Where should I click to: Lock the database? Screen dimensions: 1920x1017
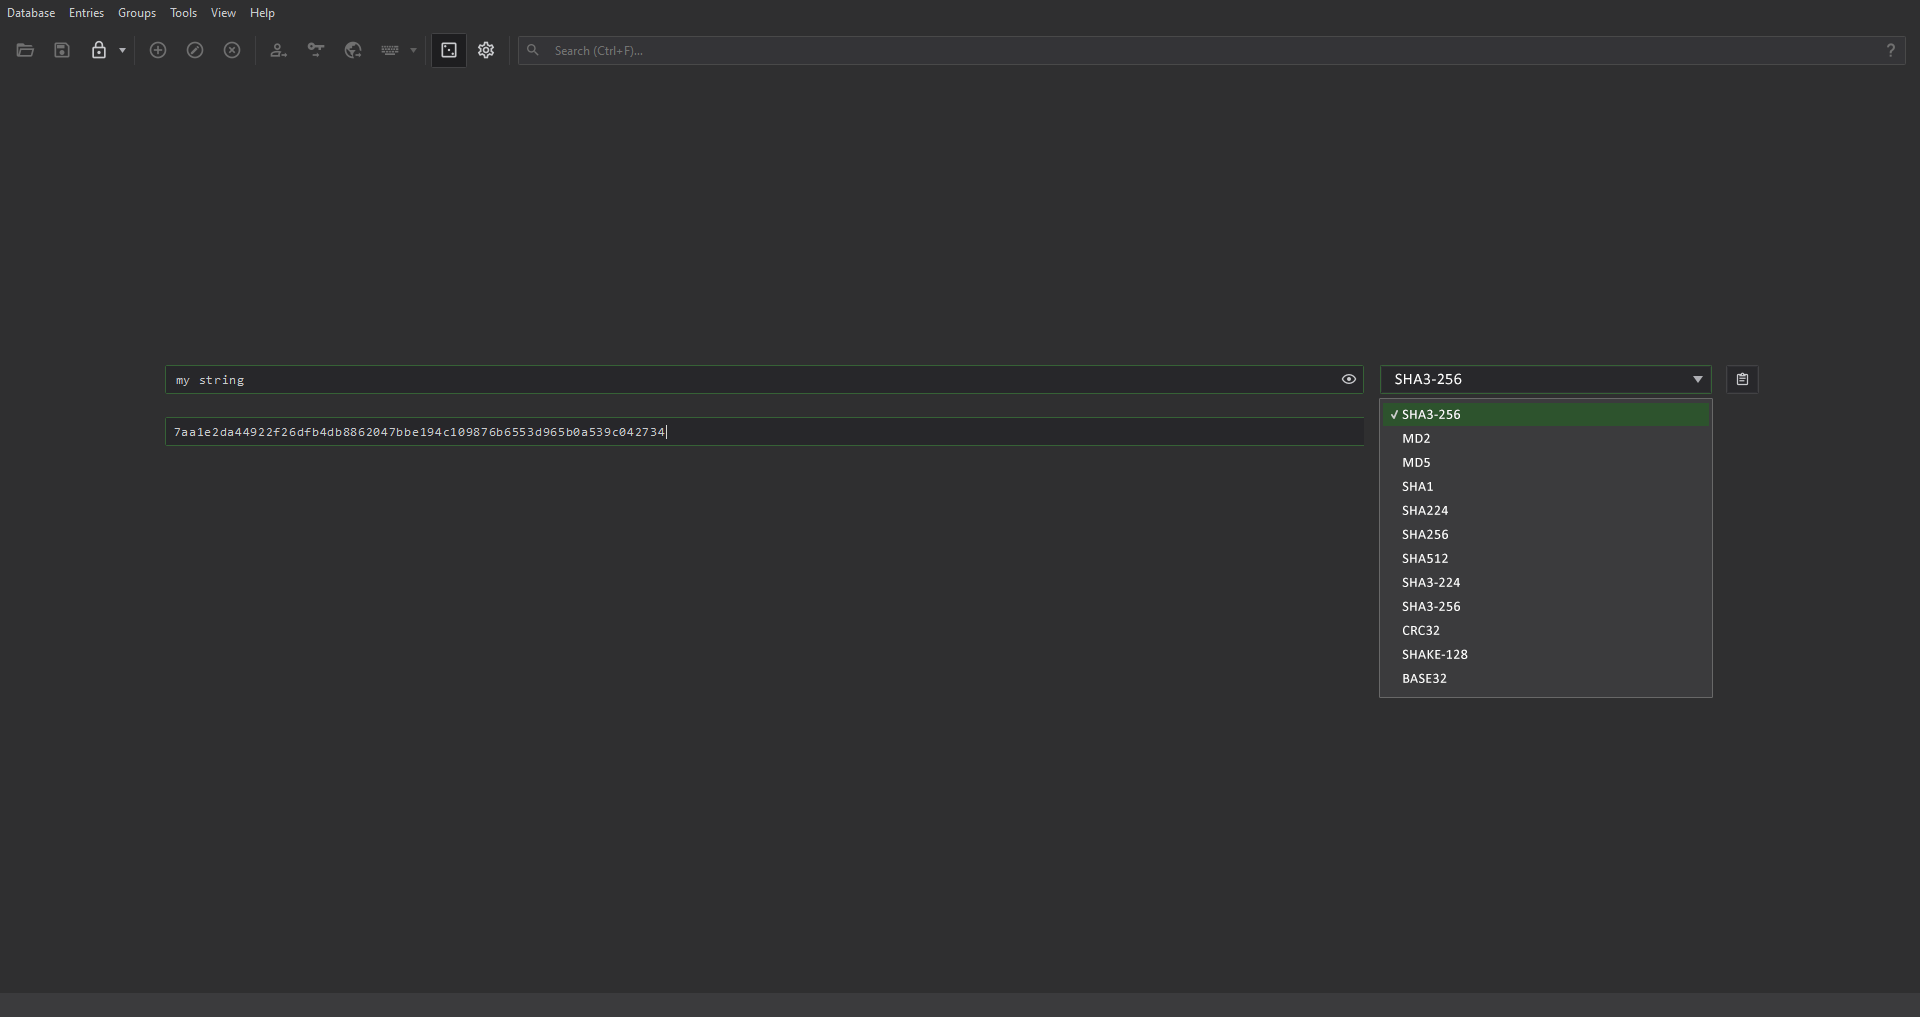point(98,50)
